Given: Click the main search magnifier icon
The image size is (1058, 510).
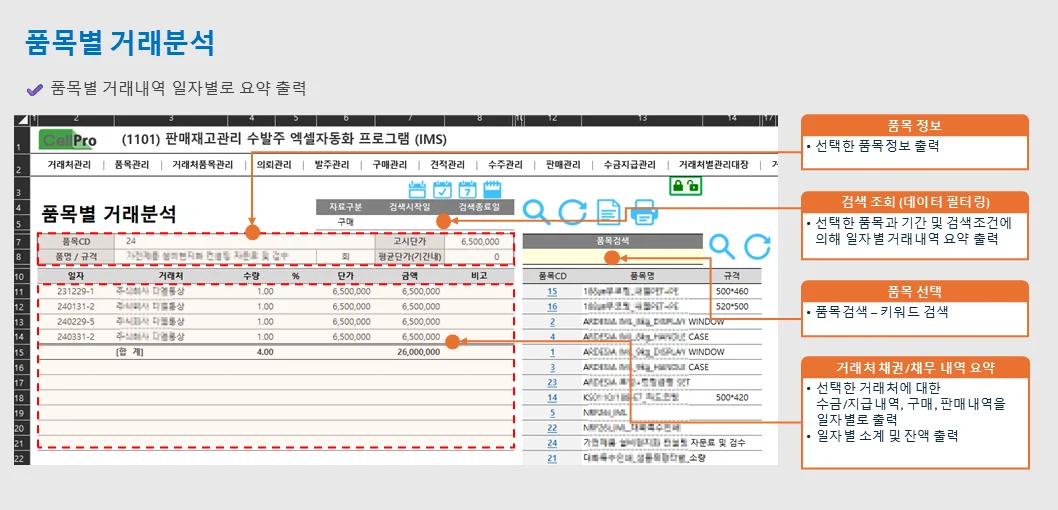Looking at the screenshot, I should (x=537, y=212).
